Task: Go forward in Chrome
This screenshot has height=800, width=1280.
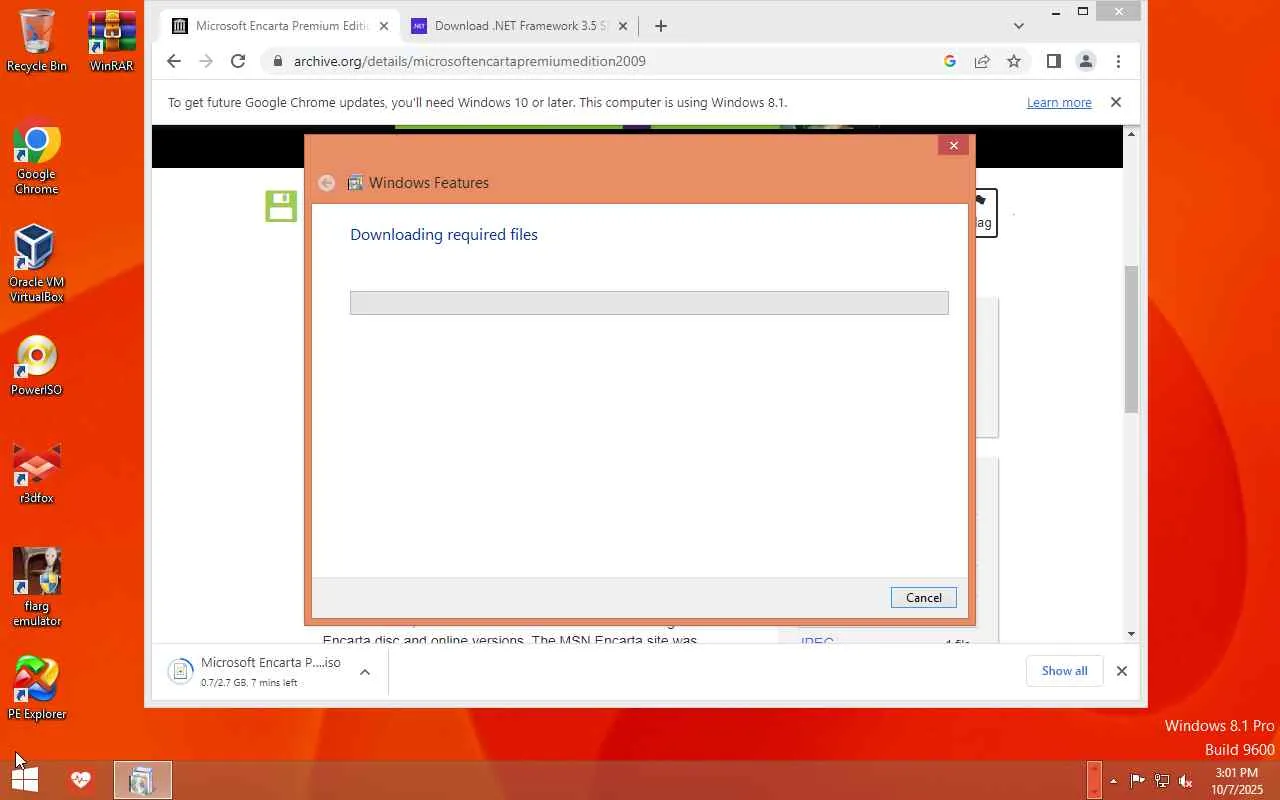Action: (206, 61)
